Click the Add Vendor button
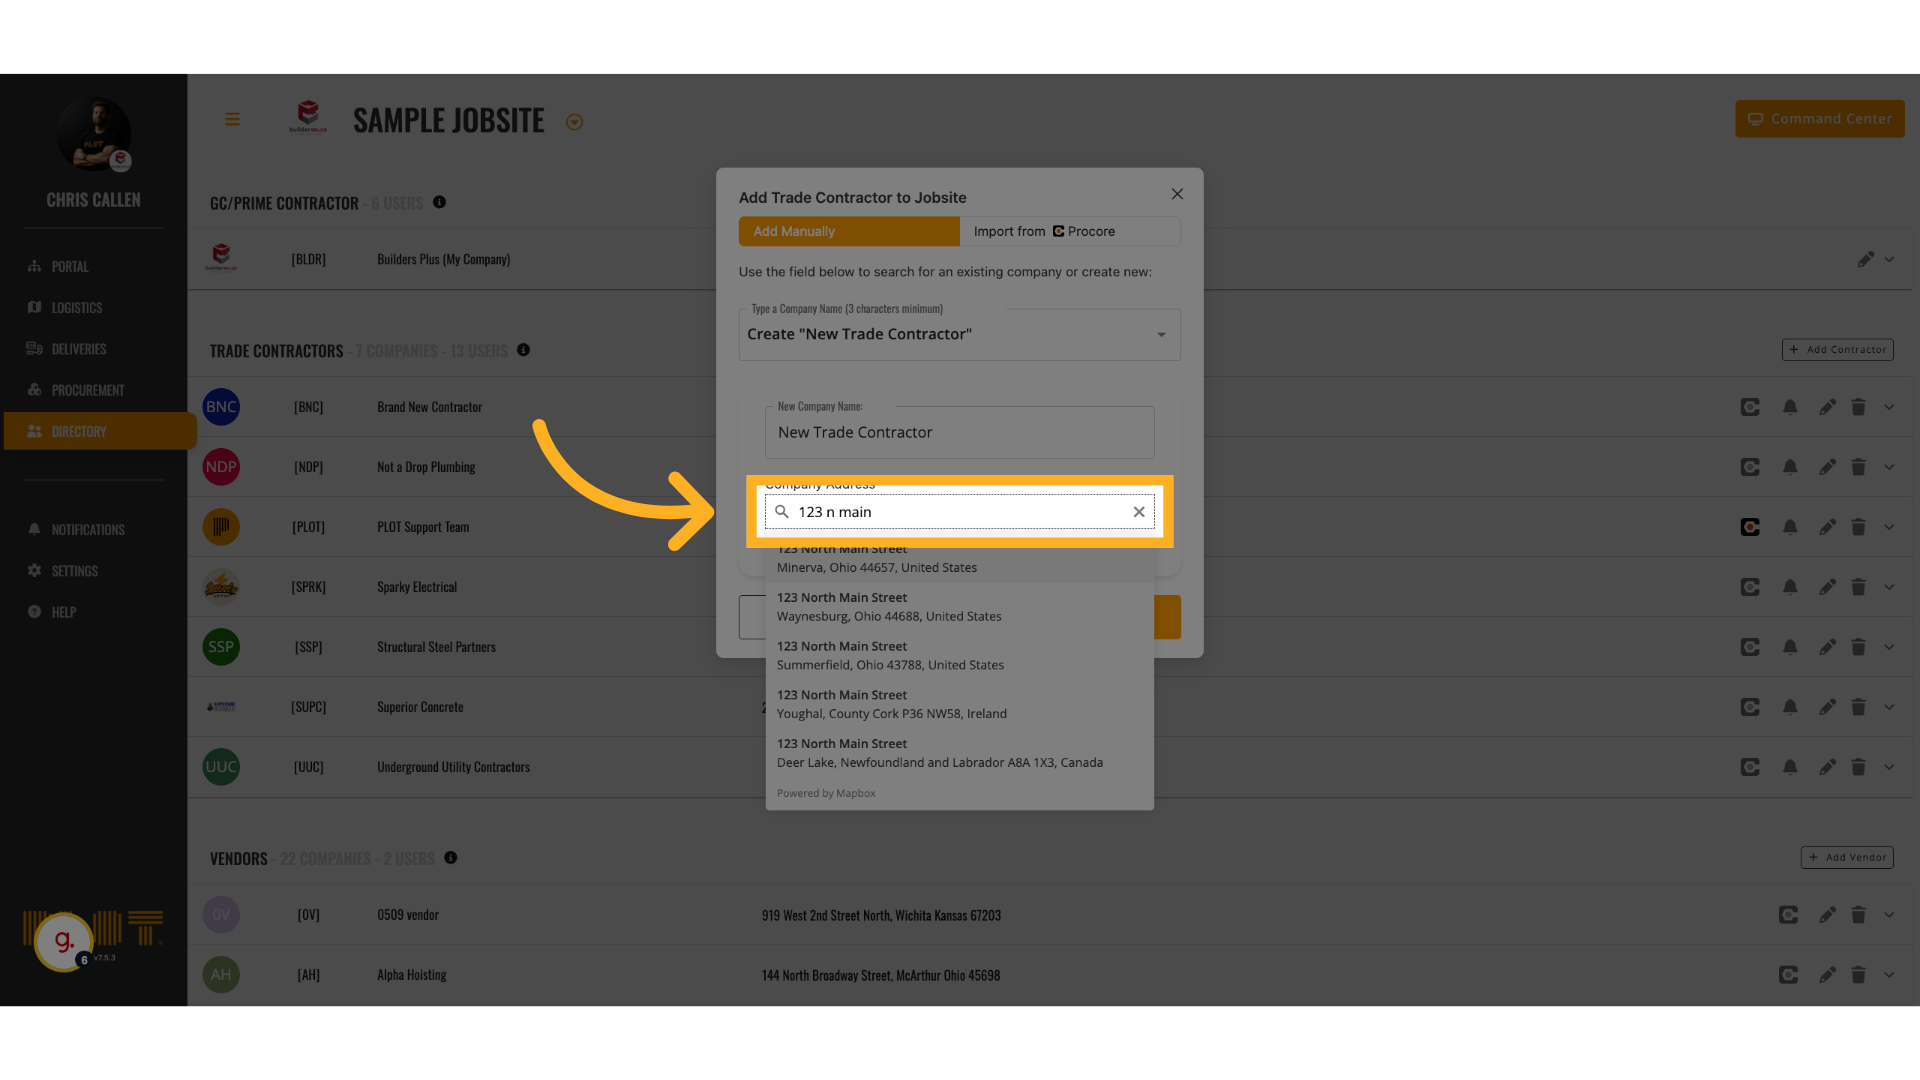This screenshot has width=1920, height=1080. click(x=1846, y=857)
